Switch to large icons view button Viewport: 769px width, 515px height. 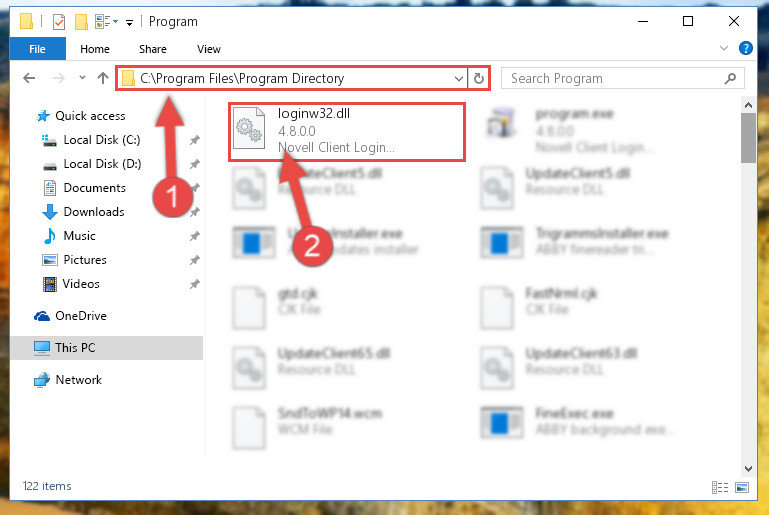tap(742, 487)
